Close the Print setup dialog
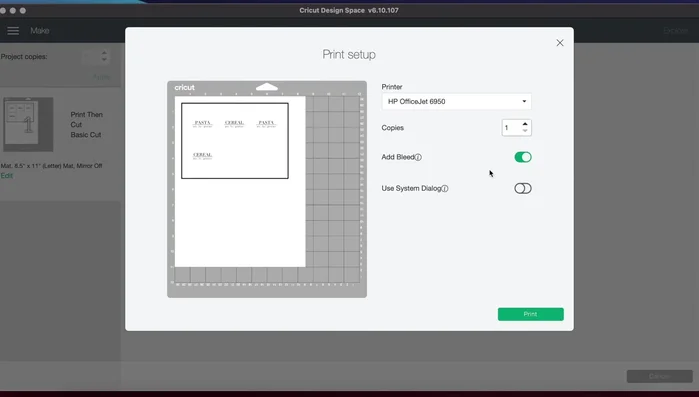The height and width of the screenshot is (397, 699). (559, 43)
